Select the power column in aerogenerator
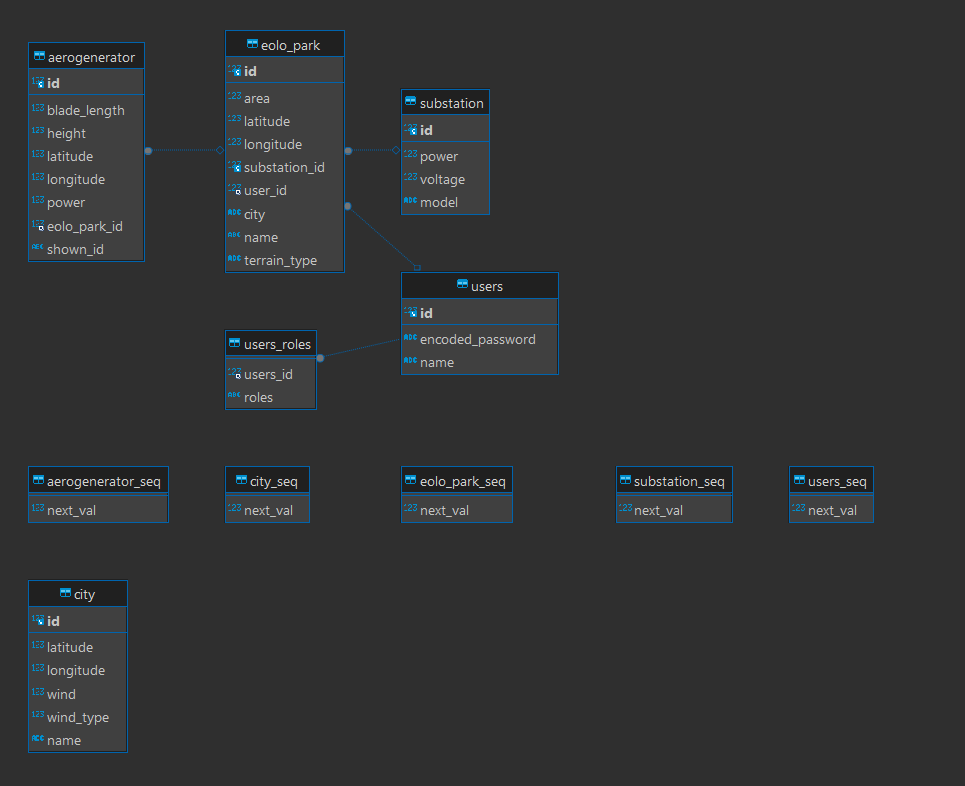 [86, 202]
